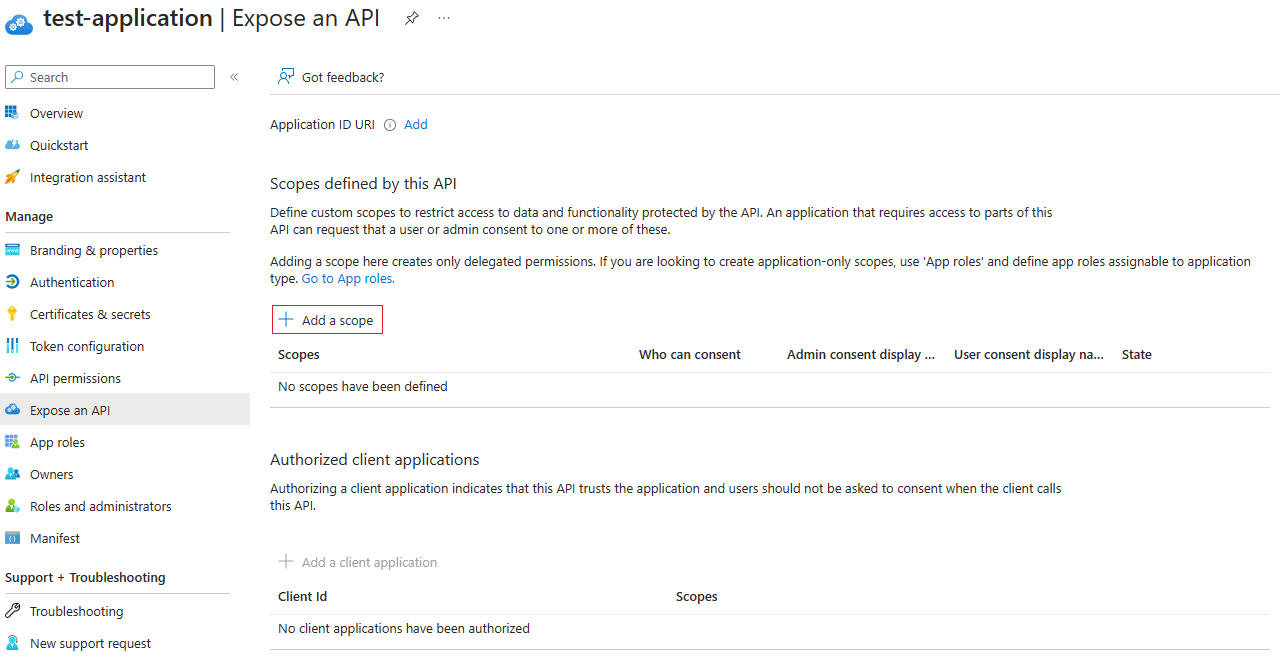The width and height of the screenshot is (1280, 672).
Task: Click the Quickstart cloud icon
Action: 12,145
